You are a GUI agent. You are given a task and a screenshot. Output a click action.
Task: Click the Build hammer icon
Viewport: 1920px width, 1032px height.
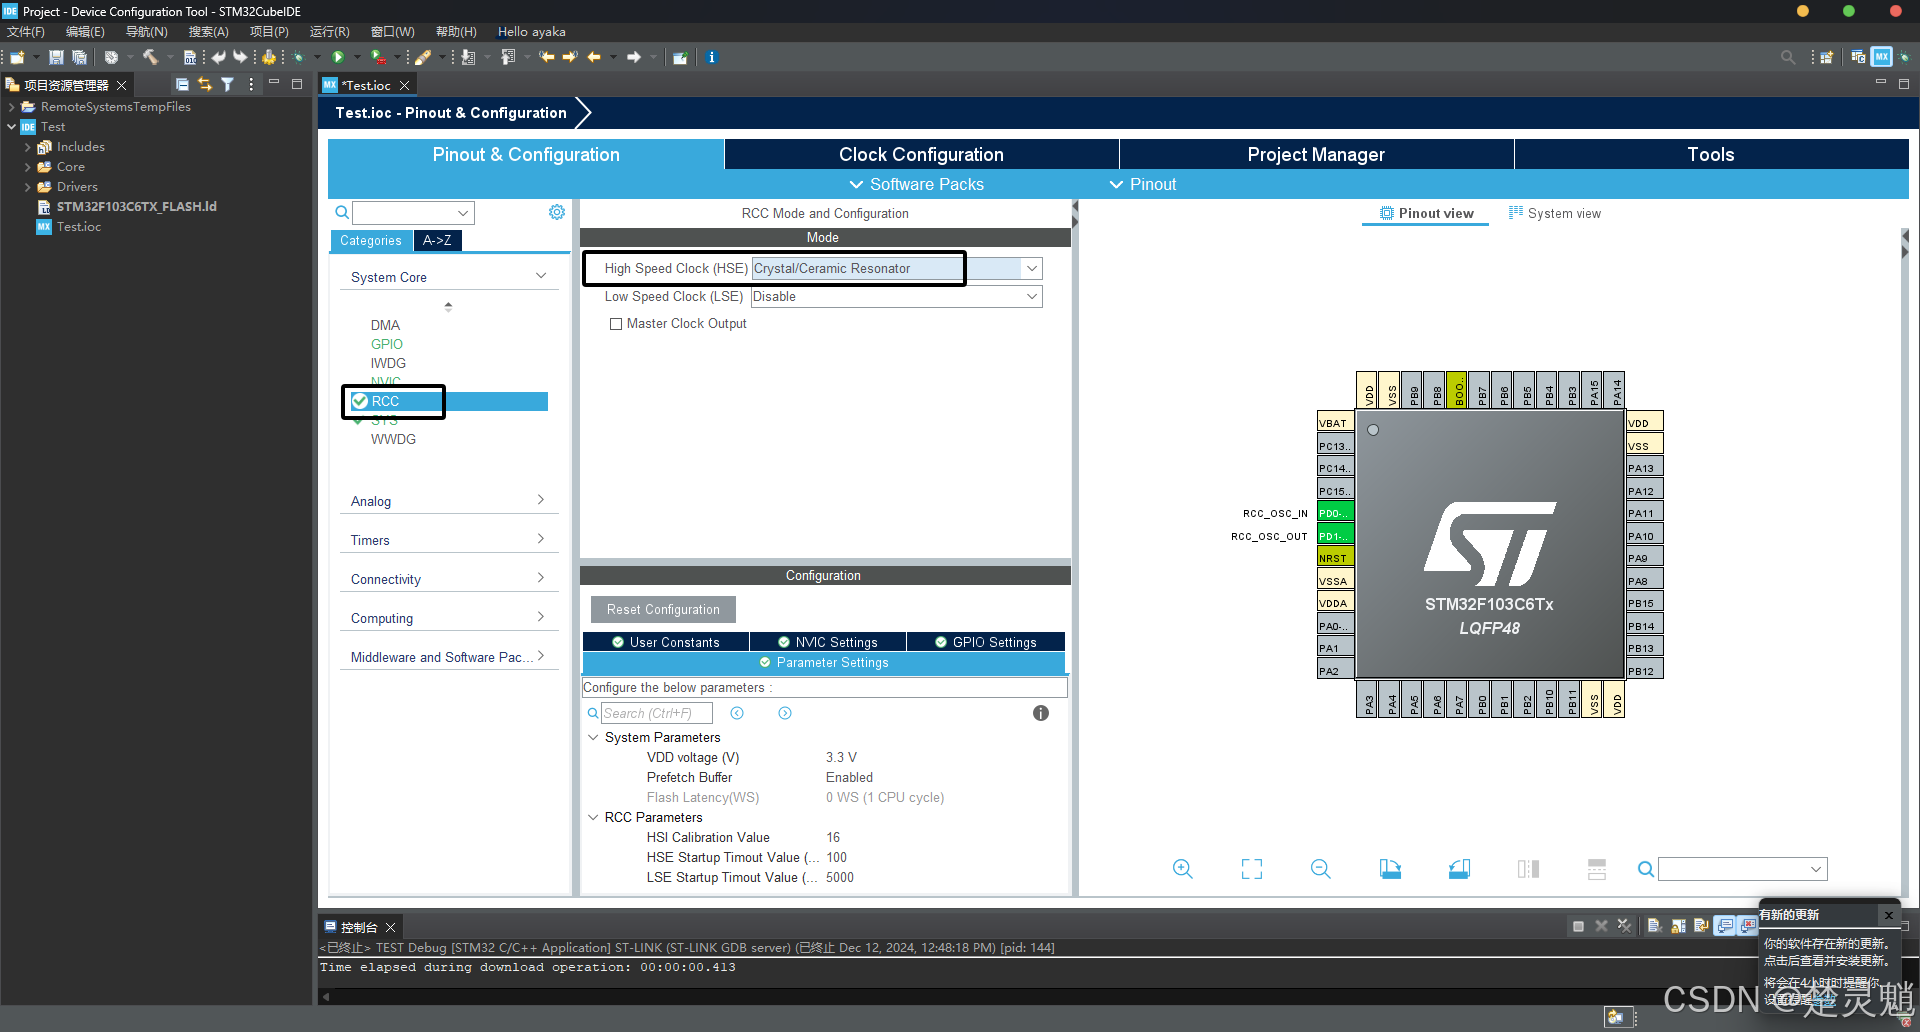coord(150,57)
